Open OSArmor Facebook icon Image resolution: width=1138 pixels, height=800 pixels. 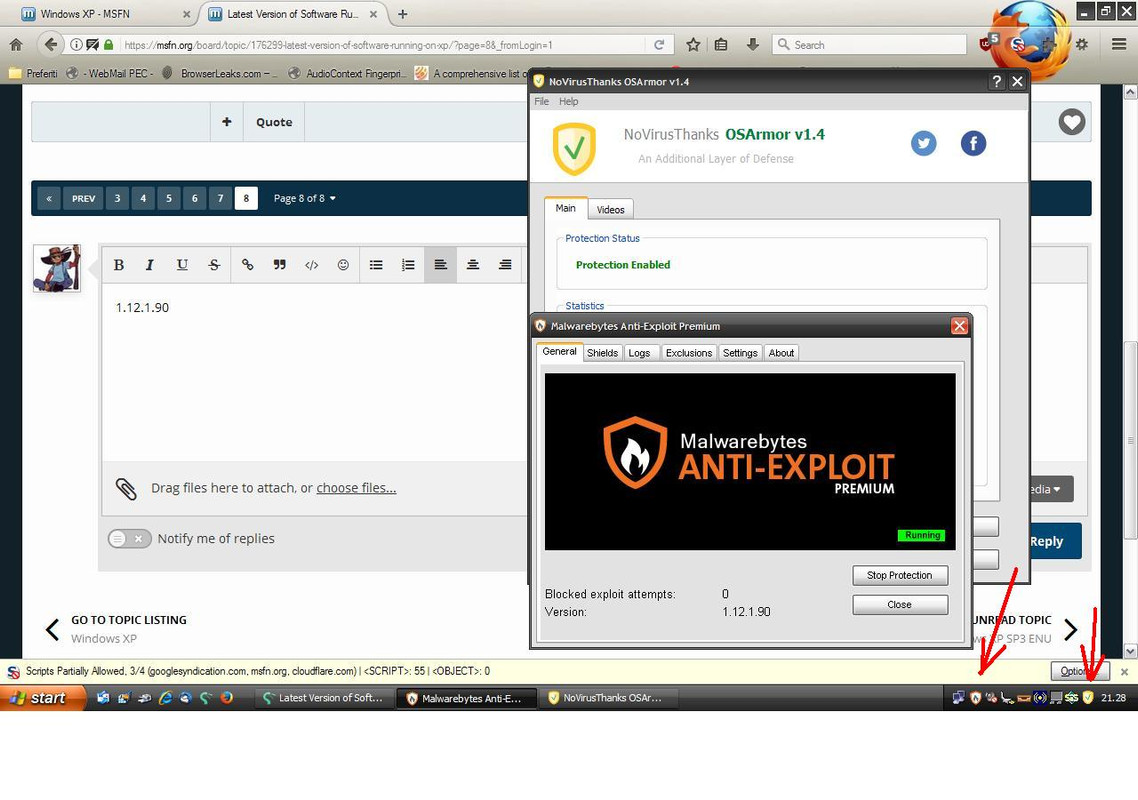tap(973, 143)
